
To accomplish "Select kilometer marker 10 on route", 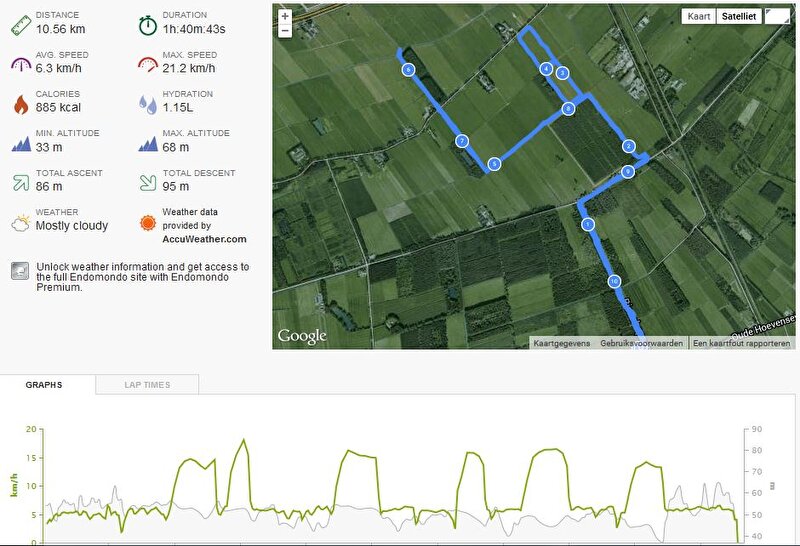I will (x=614, y=281).
